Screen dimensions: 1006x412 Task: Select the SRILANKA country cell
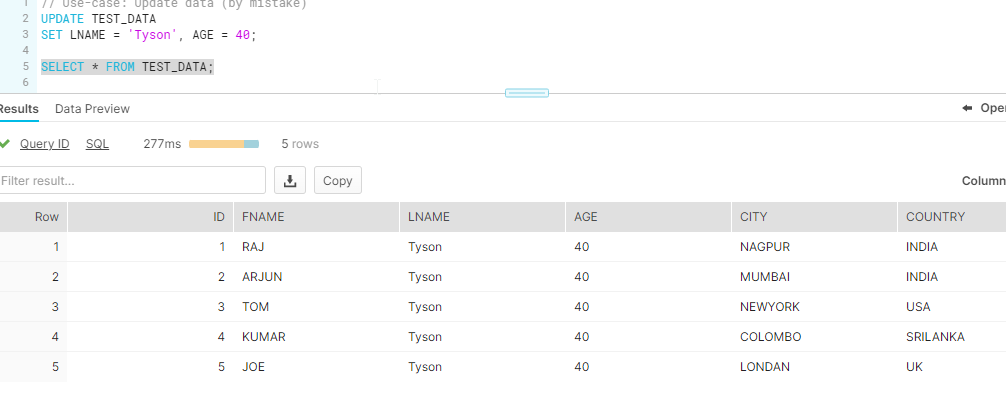pos(952,337)
